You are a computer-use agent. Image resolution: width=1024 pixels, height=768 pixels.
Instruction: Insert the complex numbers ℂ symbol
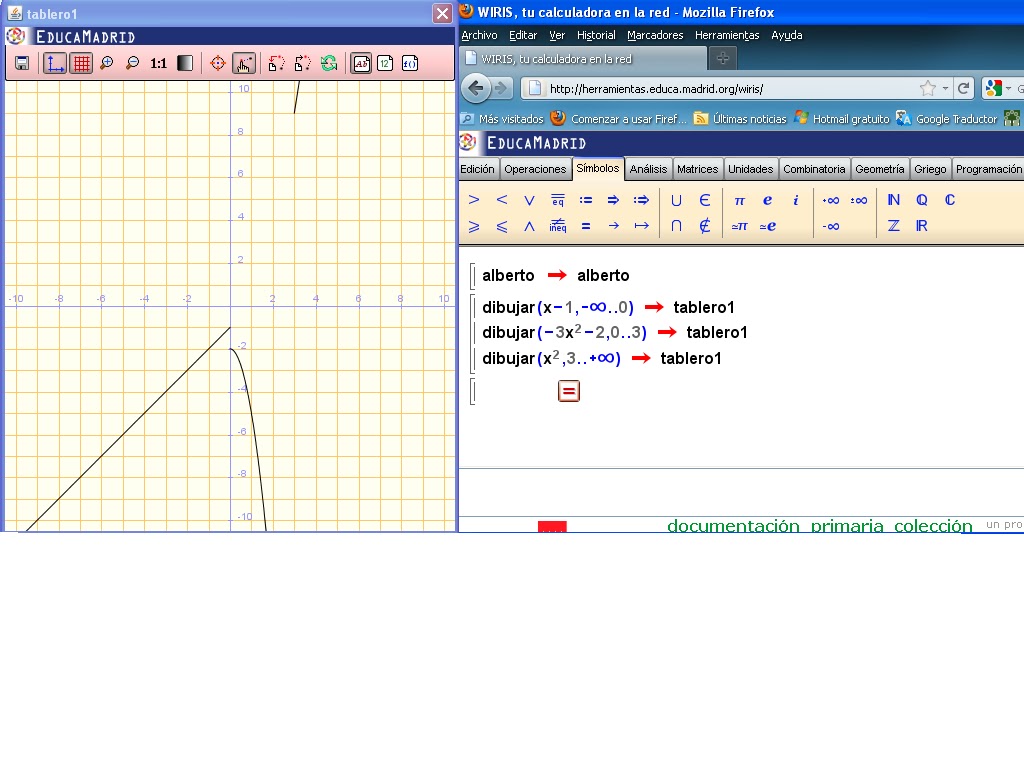(x=950, y=200)
